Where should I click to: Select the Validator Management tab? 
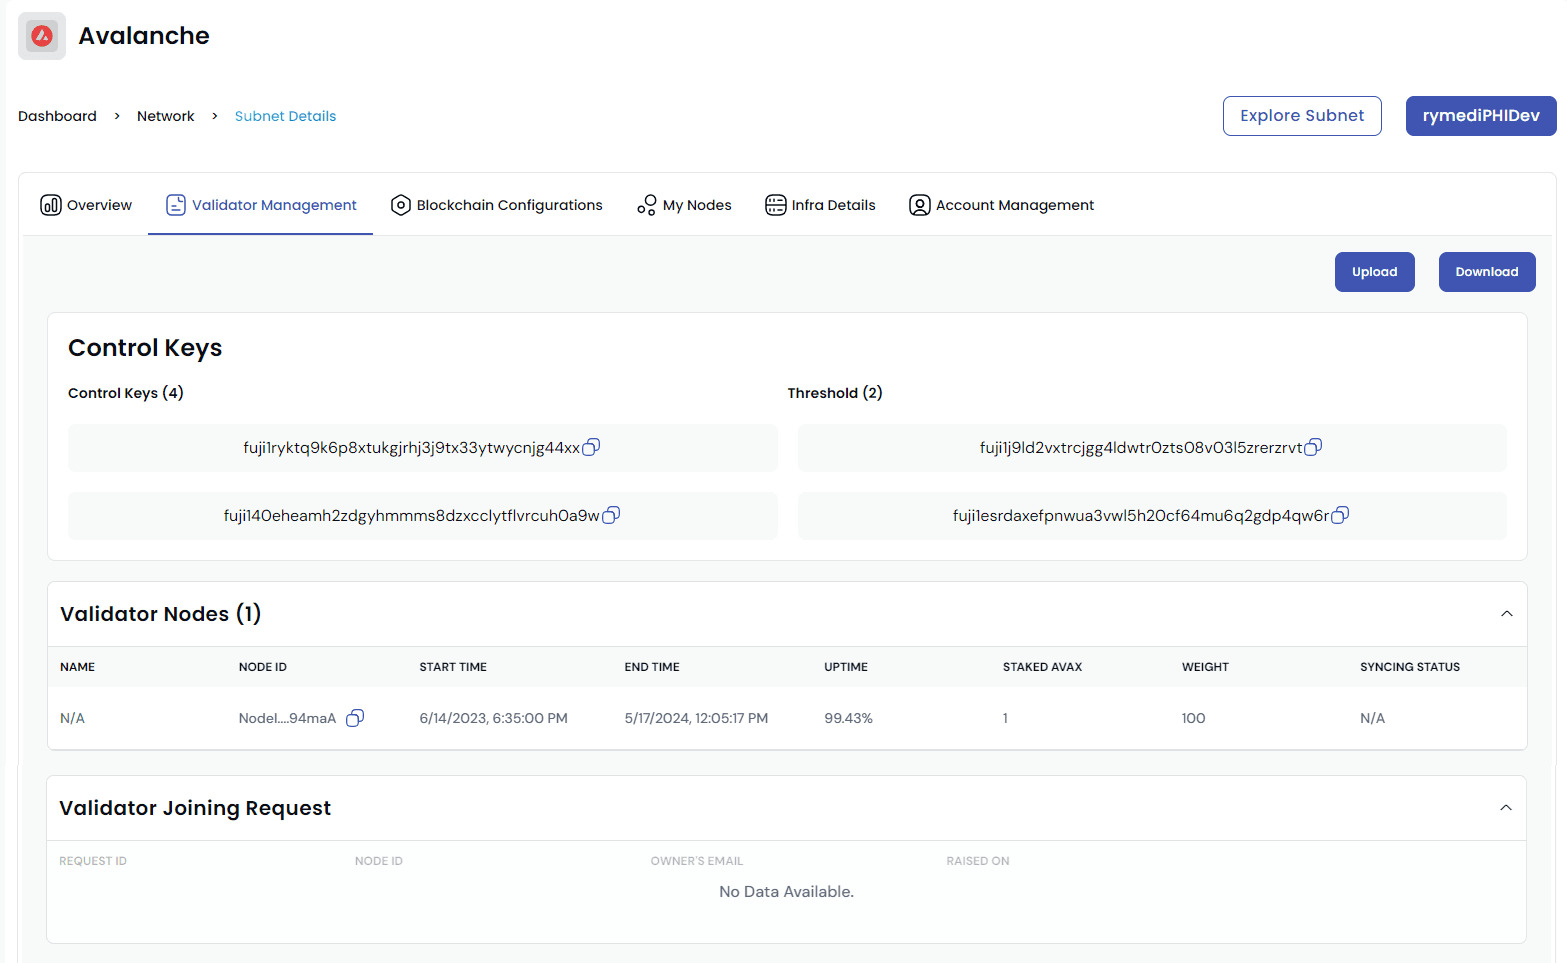coord(261,205)
